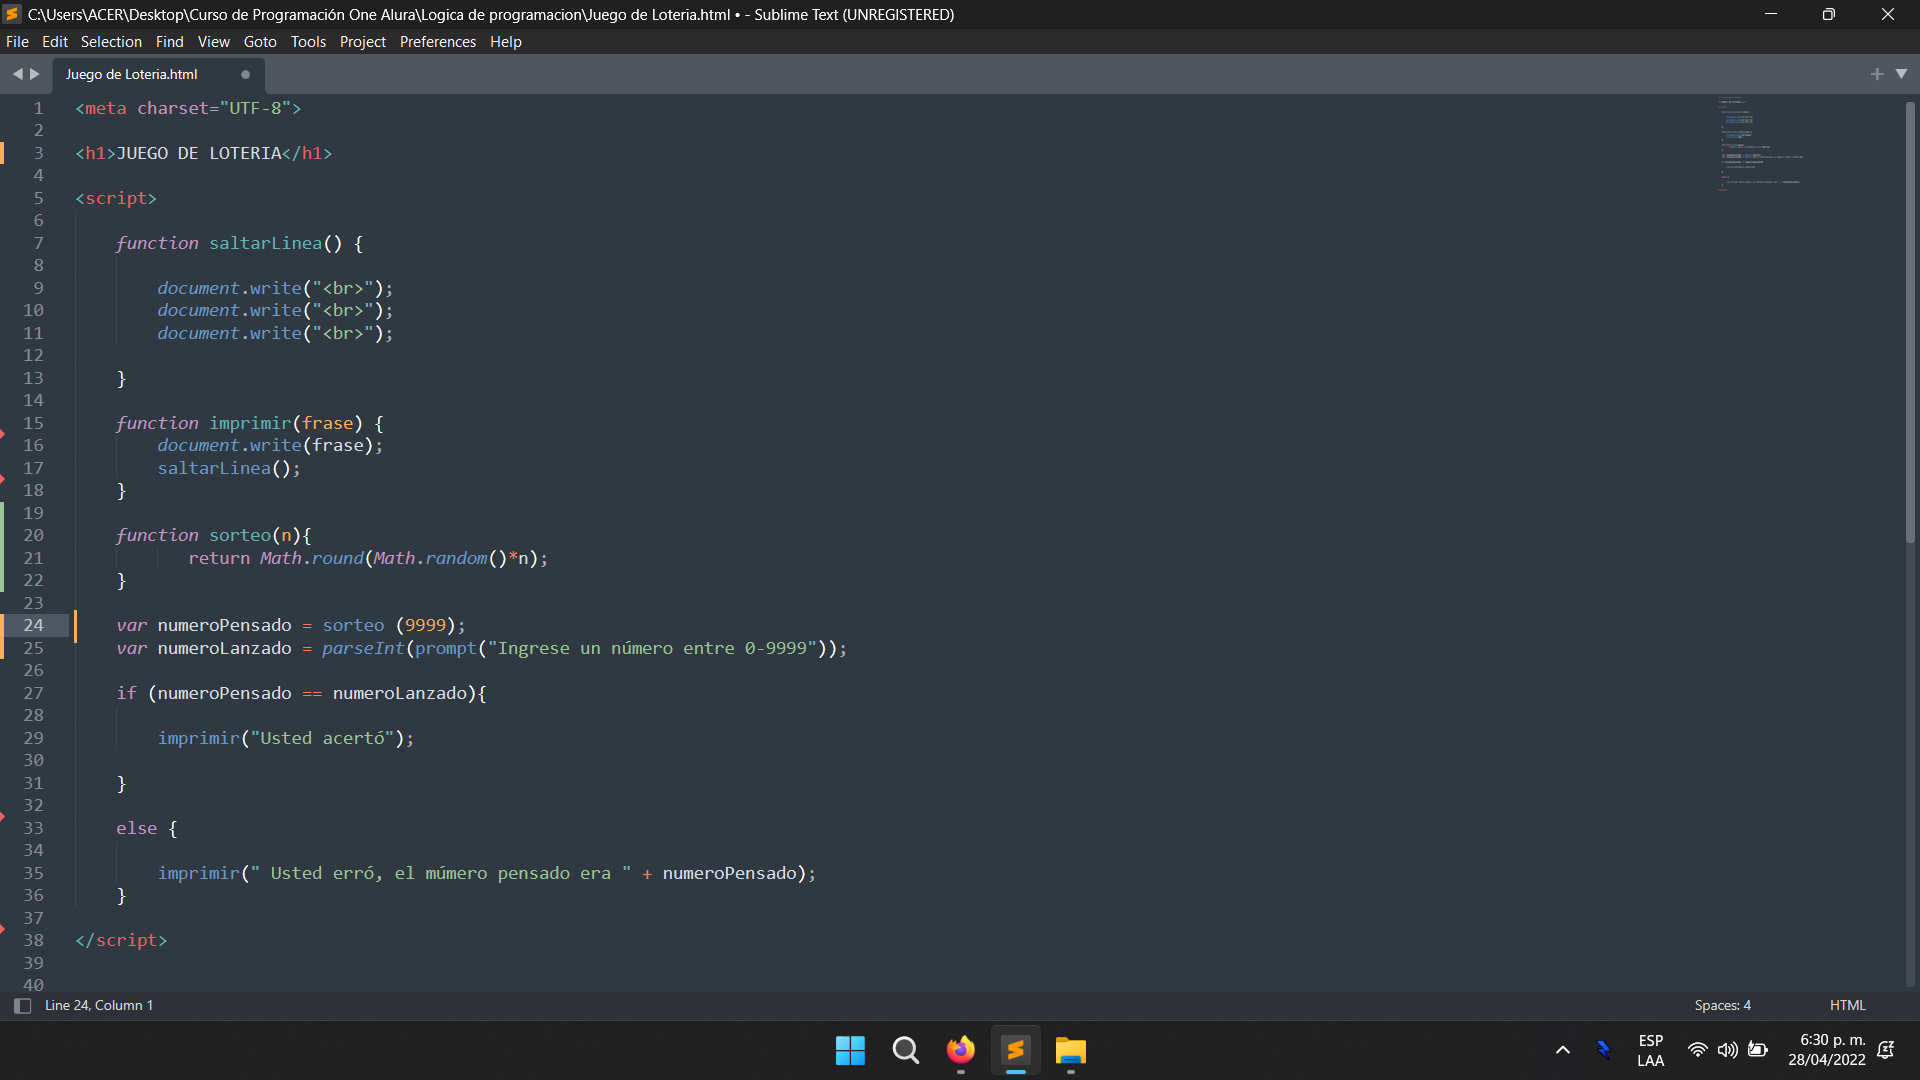The image size is (1920, 1080).
Task: Open Wi-Fi network settings icon
Action: click(x=1698, y=1050)
